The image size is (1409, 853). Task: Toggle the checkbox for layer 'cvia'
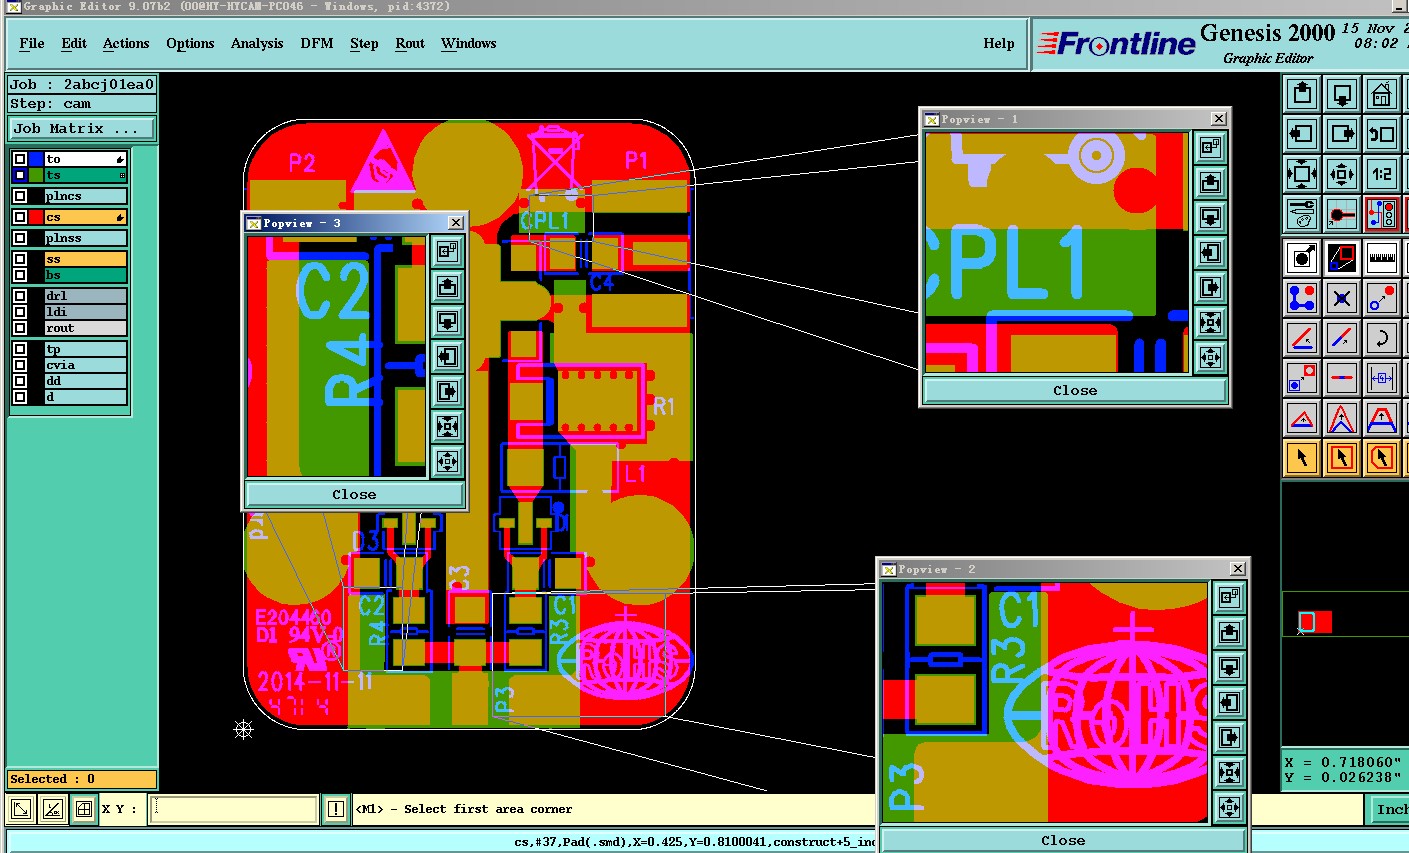20,365
